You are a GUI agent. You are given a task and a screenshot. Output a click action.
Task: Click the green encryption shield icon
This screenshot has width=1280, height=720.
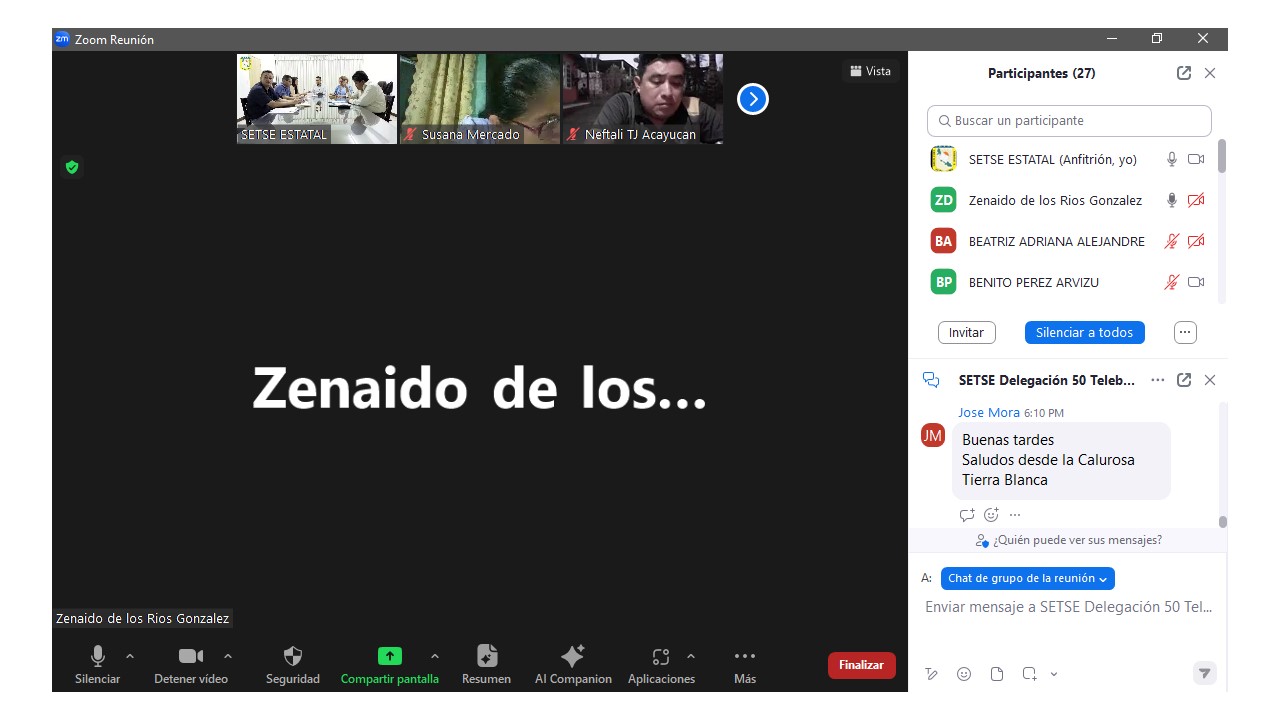(72, 167)
